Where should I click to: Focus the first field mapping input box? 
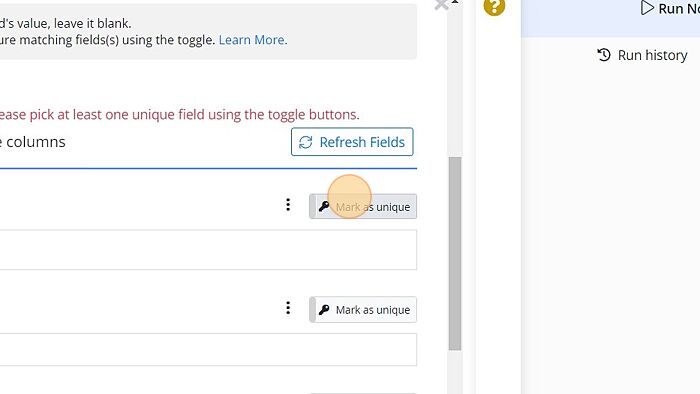208,250
